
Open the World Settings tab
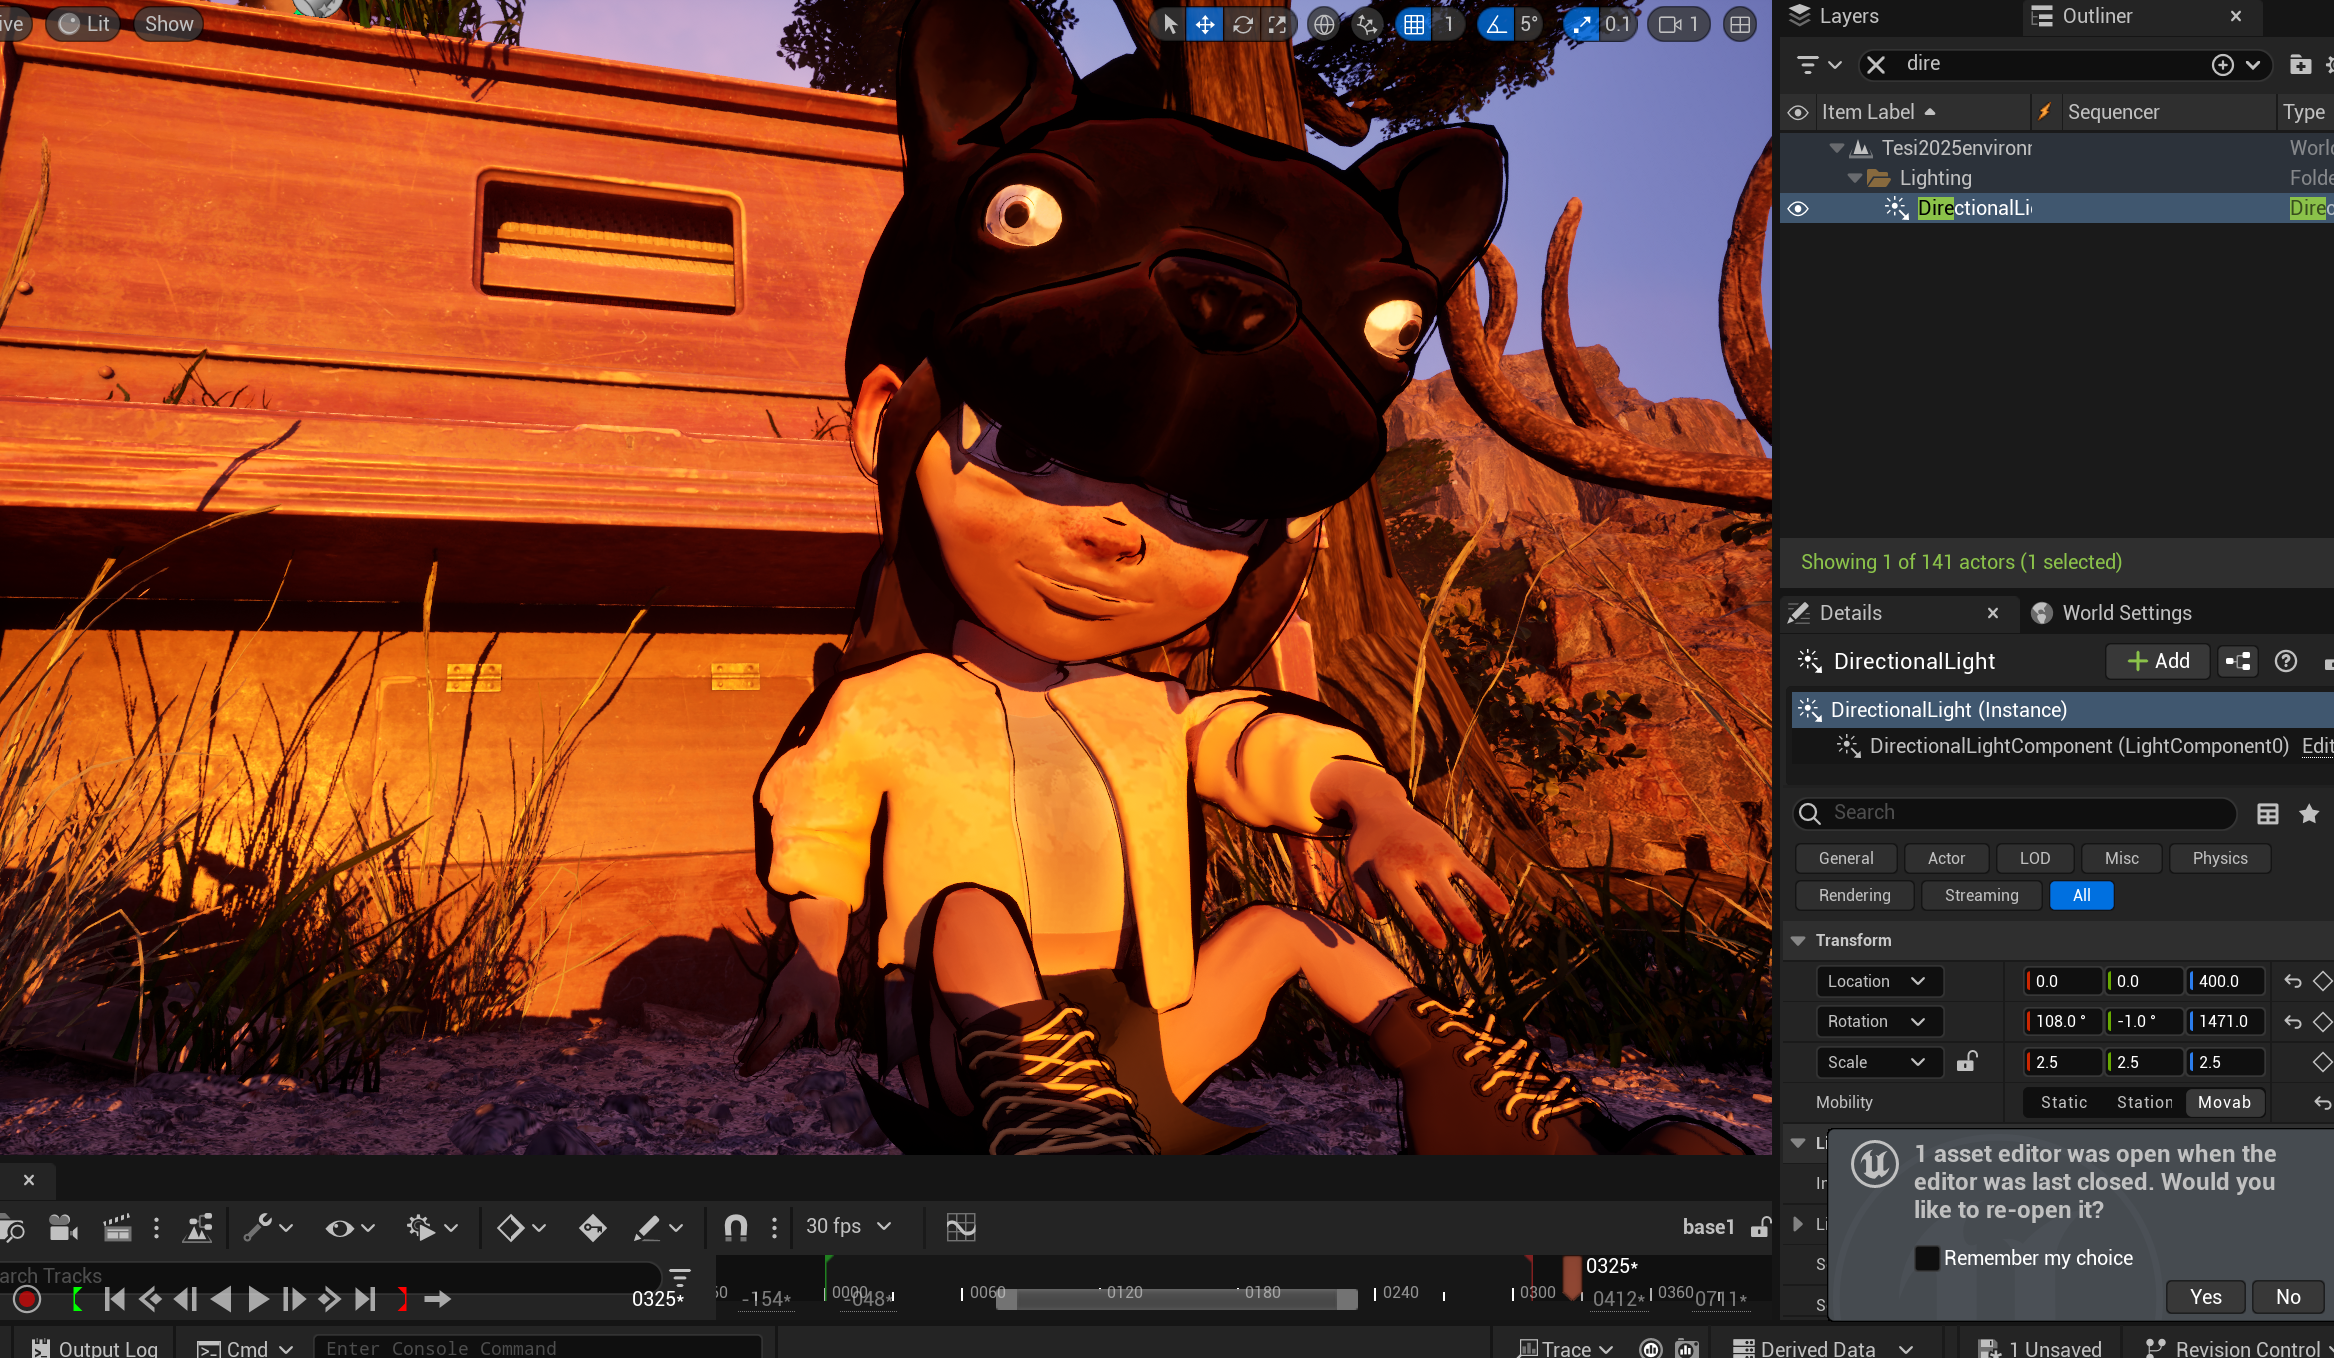tap(2126, 613)
